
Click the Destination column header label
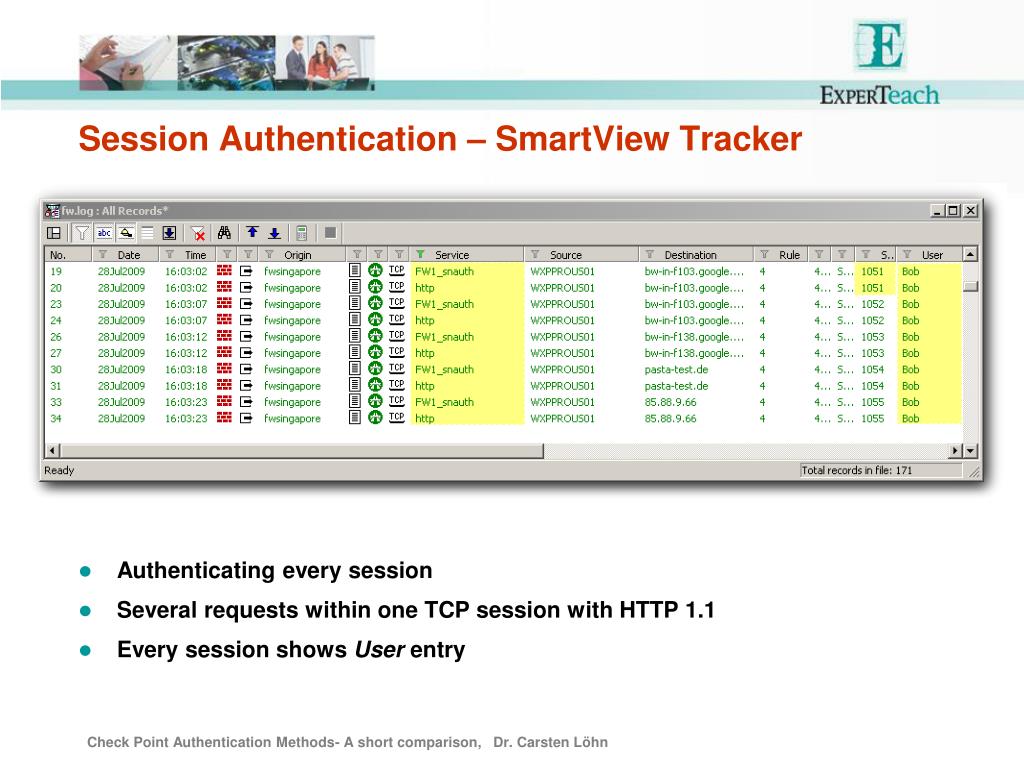690,255
